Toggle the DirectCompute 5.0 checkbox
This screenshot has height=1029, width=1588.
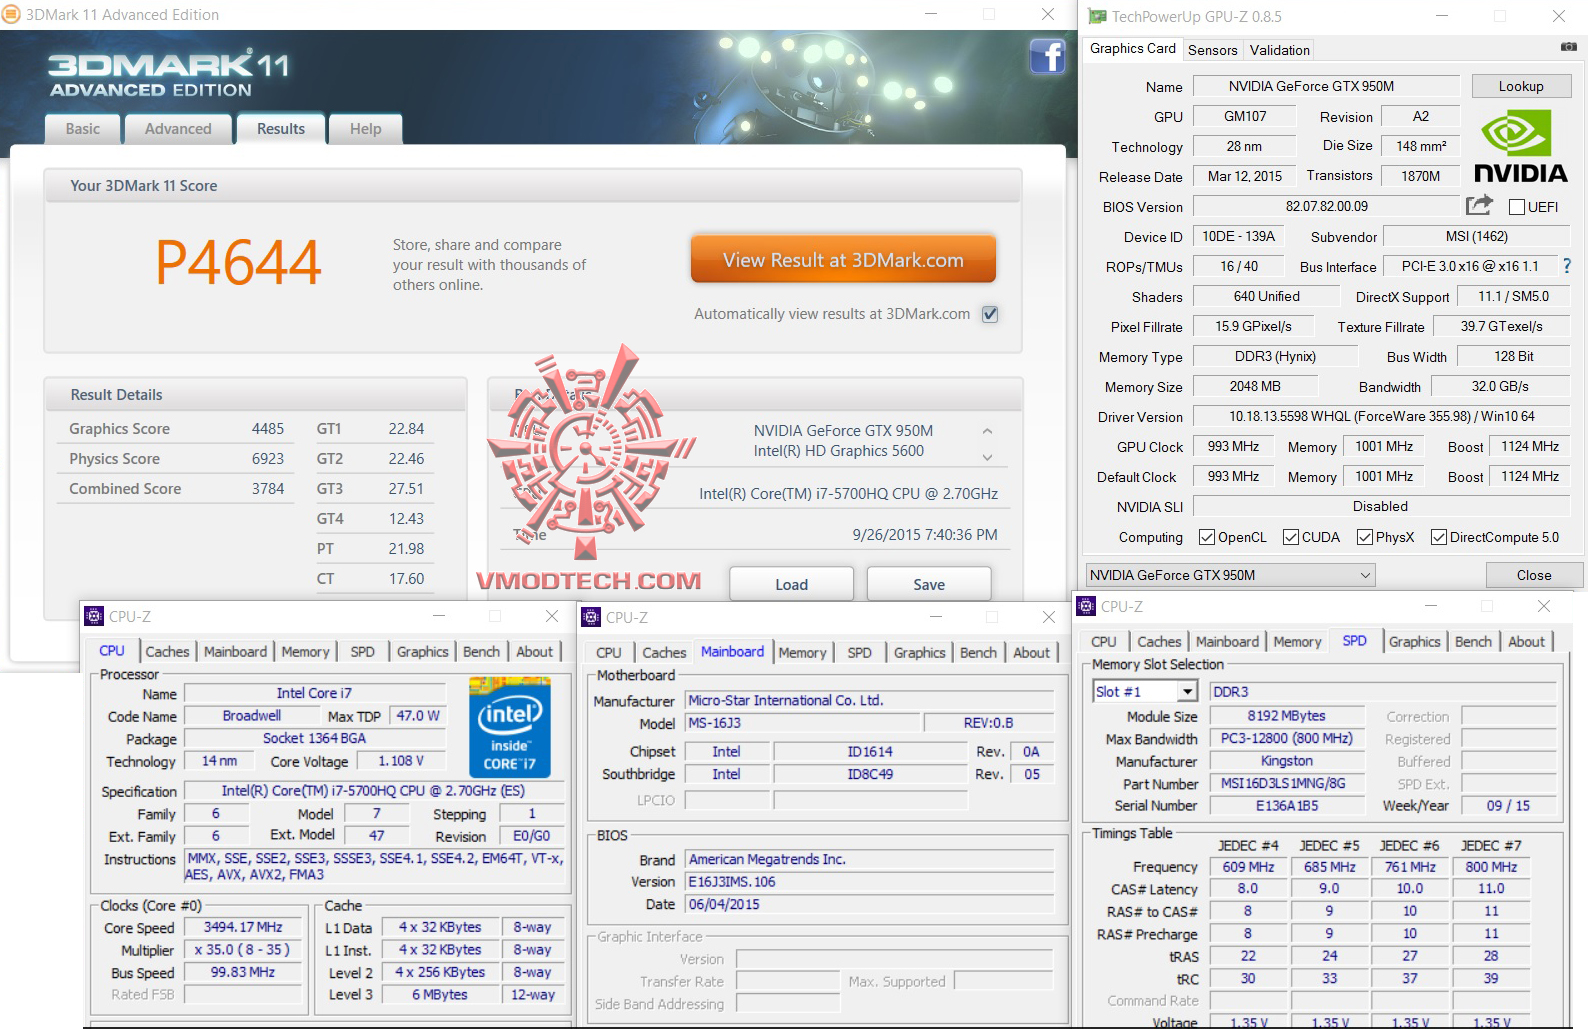(1439, 537)
